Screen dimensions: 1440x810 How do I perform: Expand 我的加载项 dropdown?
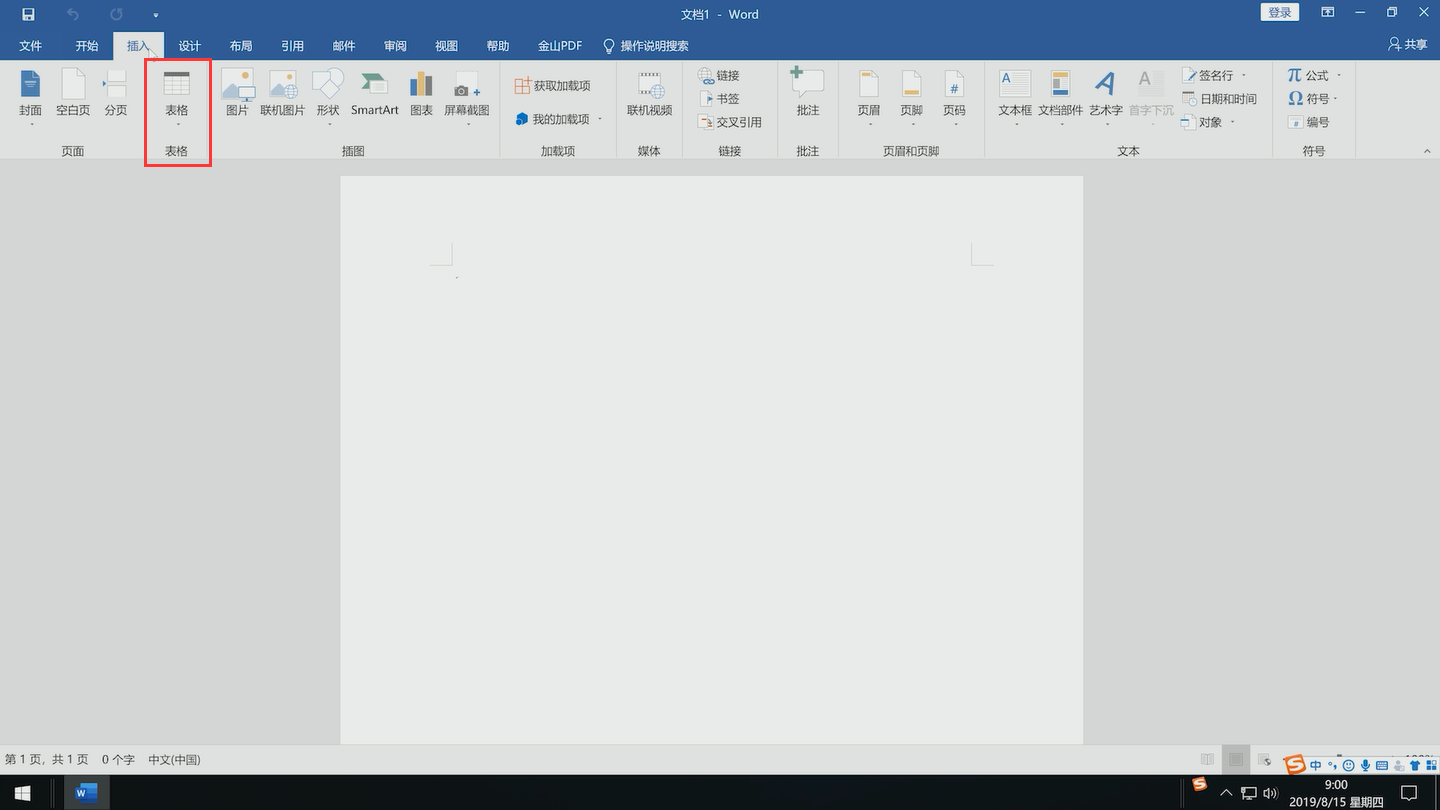tap(559, 119)
